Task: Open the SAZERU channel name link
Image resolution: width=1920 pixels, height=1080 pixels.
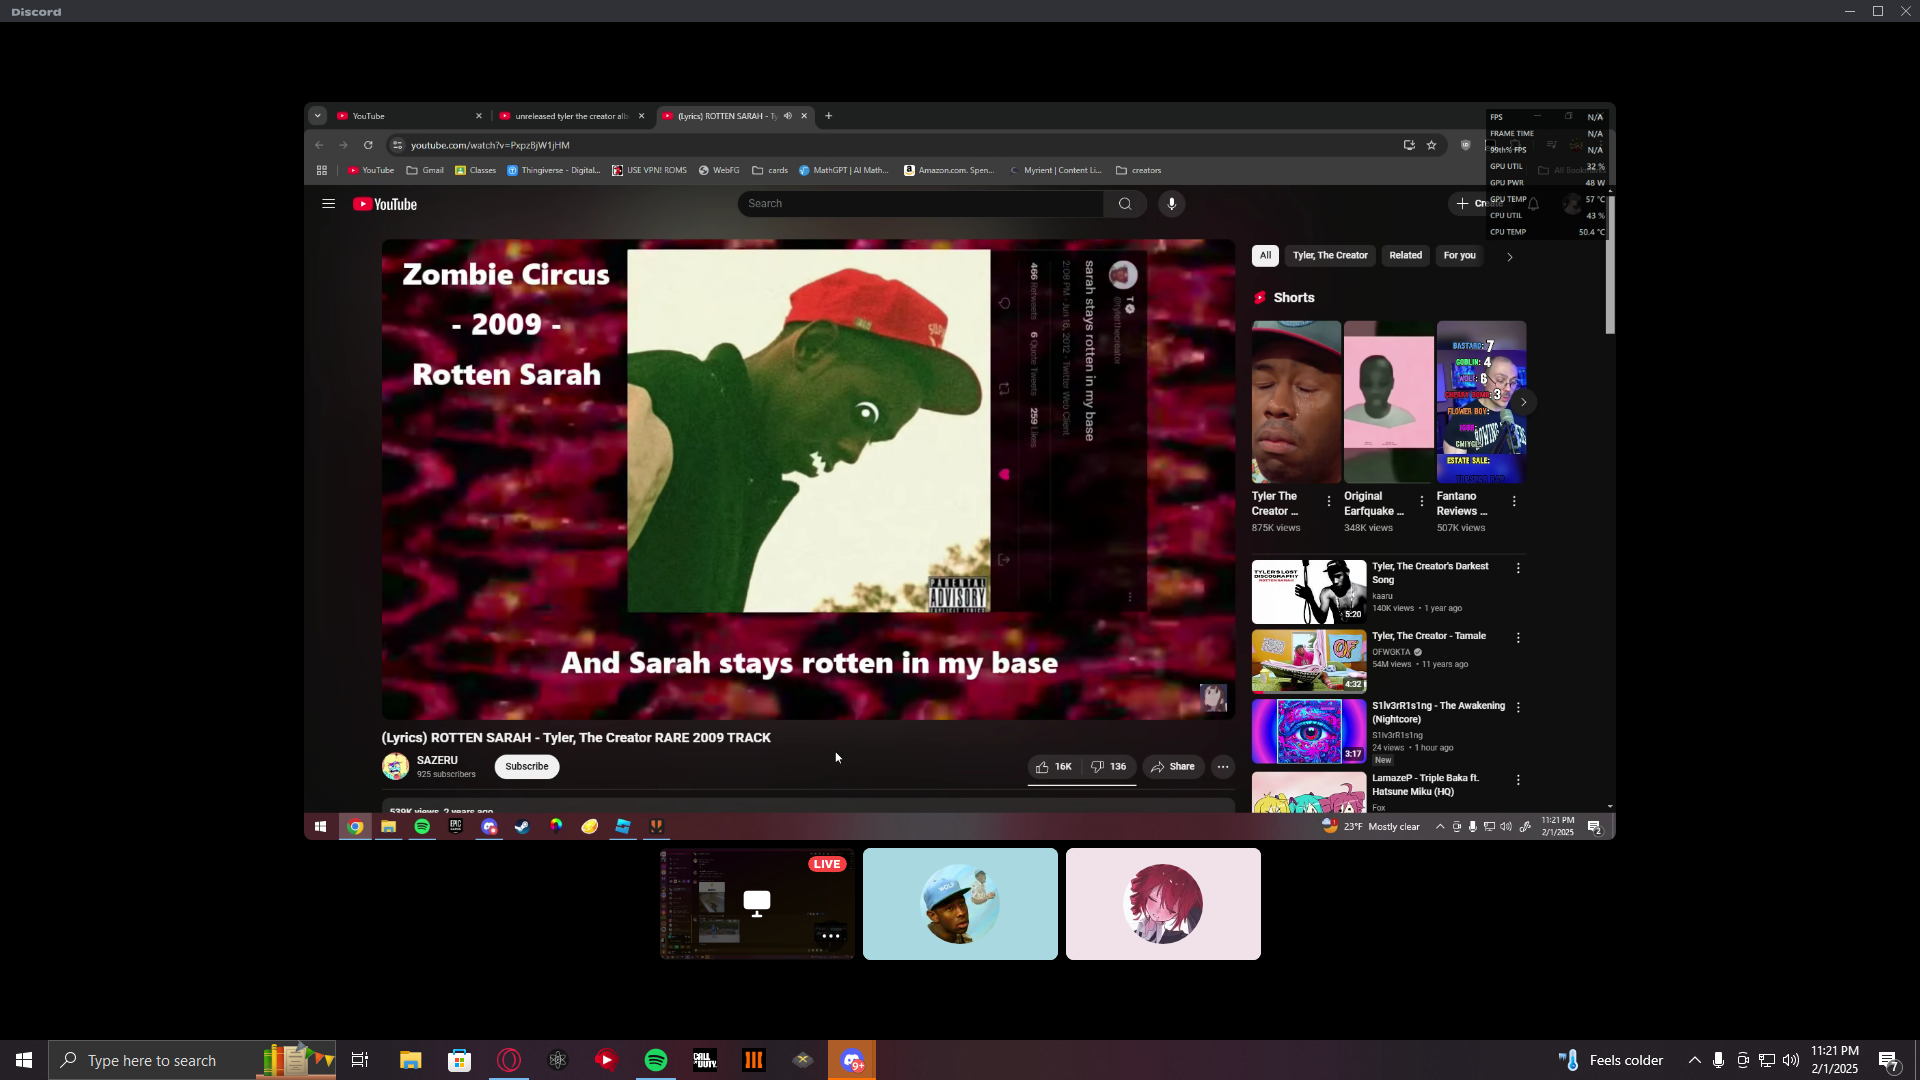Action: click(x=437, y=760)
